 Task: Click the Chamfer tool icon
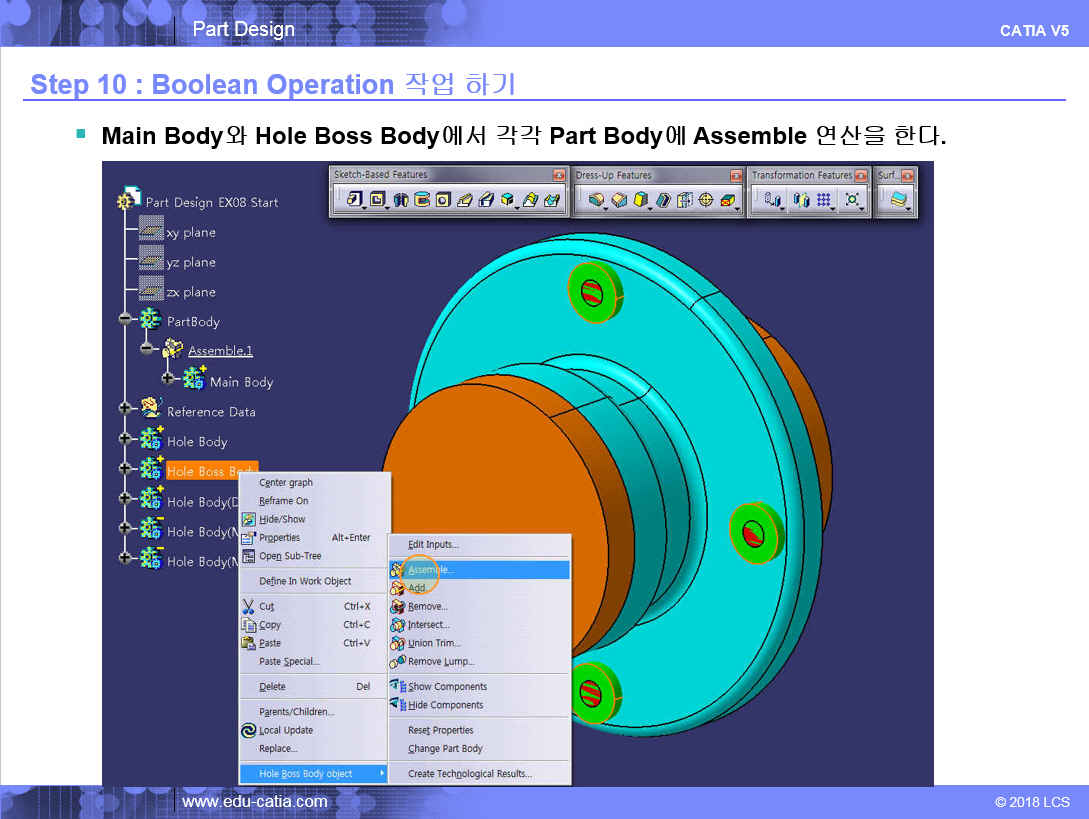pyautogui.click(x=618, y=200)
